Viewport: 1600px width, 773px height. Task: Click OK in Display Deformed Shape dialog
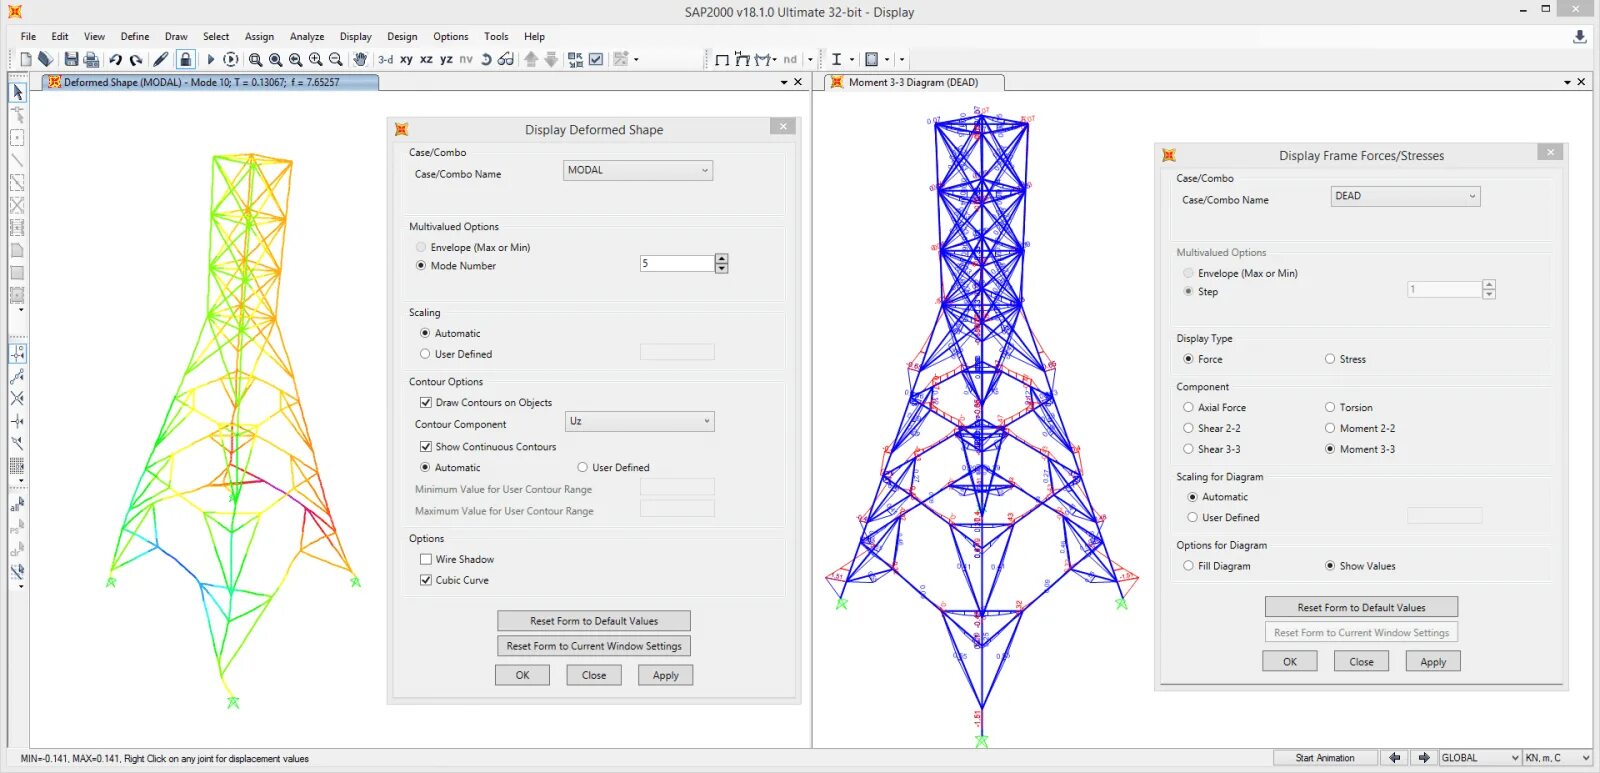tap(522, 675)
